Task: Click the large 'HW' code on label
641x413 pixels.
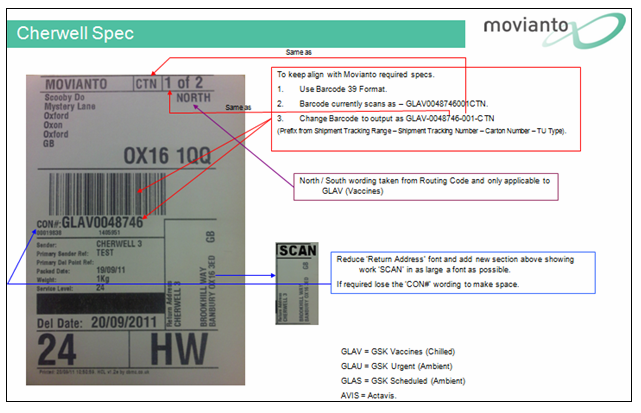Action: (x=179, y=349)
